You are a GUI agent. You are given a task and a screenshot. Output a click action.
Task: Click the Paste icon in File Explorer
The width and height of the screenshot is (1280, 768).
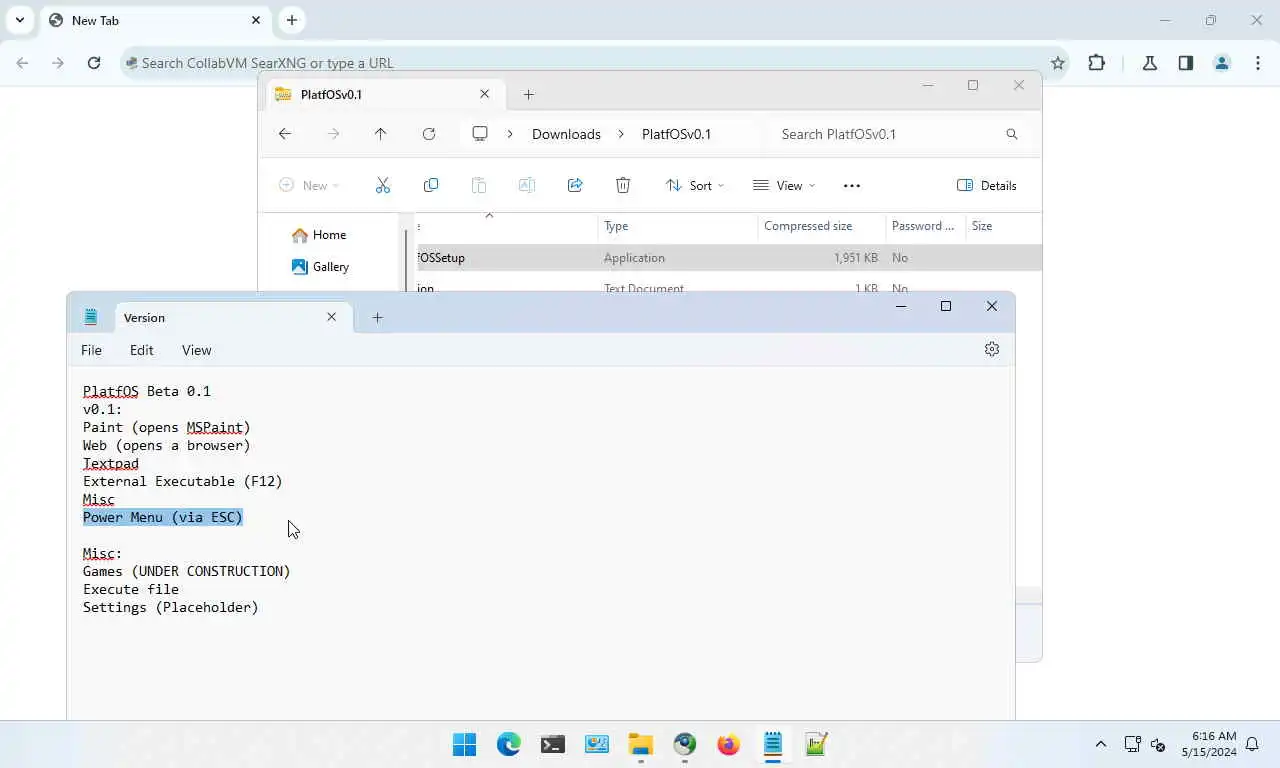tap(479, 185)
